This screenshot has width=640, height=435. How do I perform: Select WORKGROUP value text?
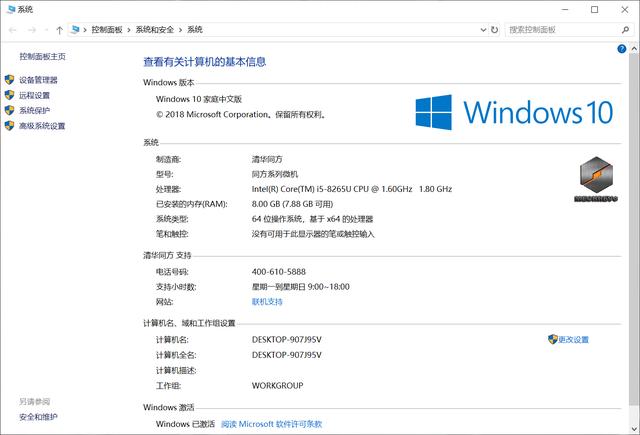[x=278, y=386]
